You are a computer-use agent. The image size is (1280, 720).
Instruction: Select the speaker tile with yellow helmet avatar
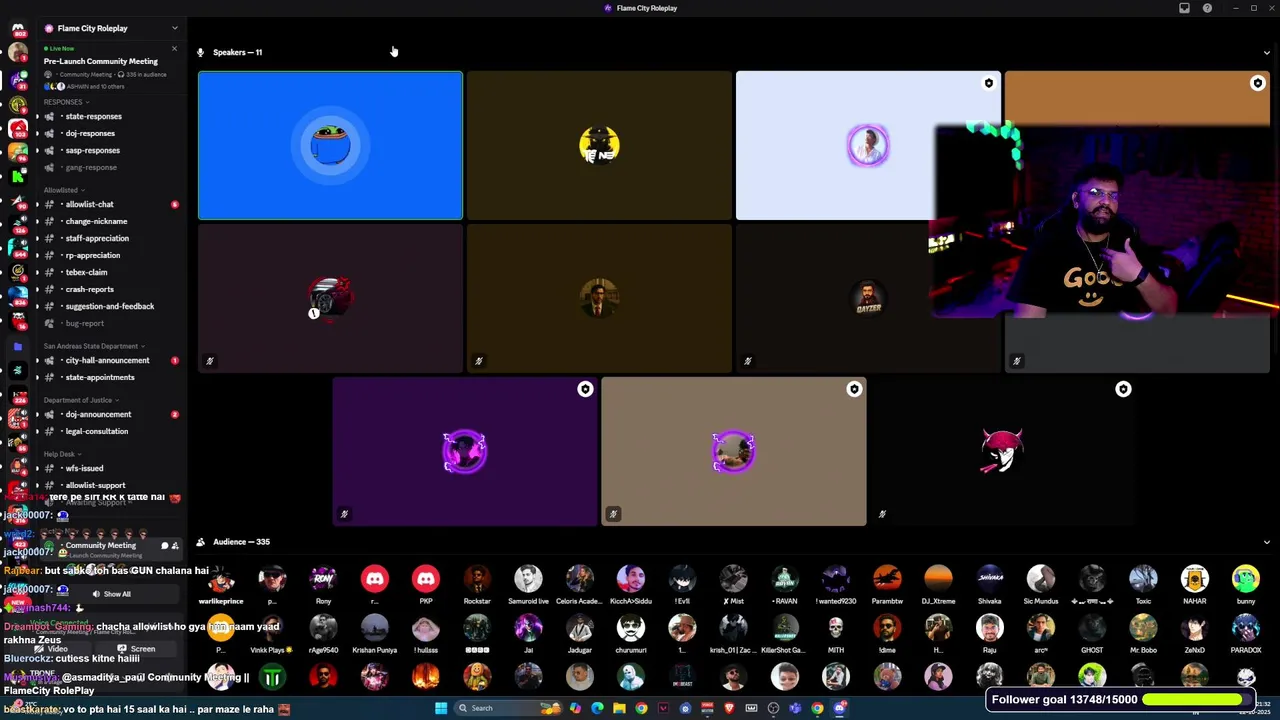pyautogui.click(x=599, y=145)
